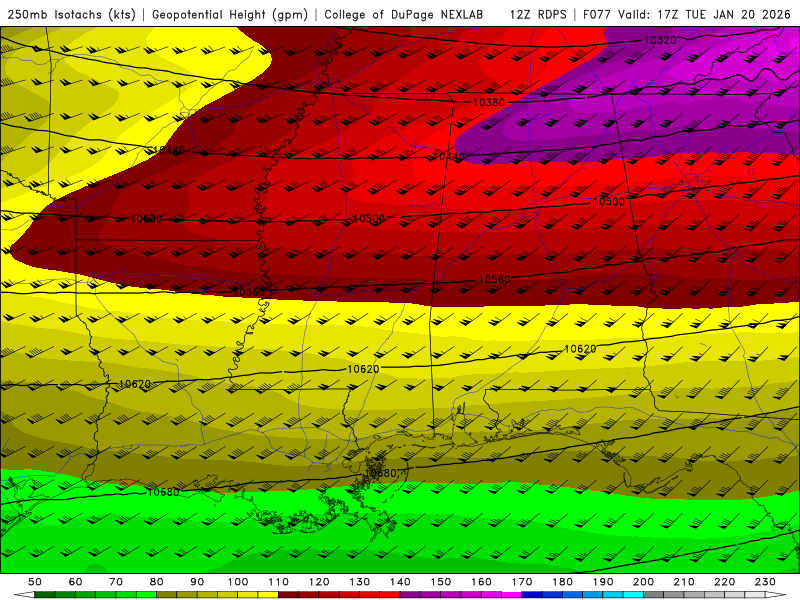The image size is (800, 600).
Task: Pick the bright red swatch before the 140 label
Action: [x=390, y=595]
